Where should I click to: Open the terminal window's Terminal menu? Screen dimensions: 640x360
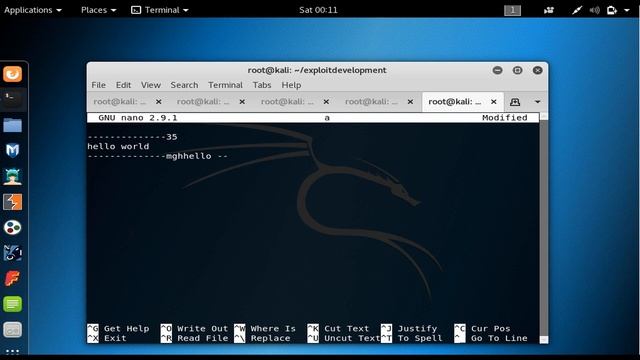pyautogui.click(x=225, y=85)
